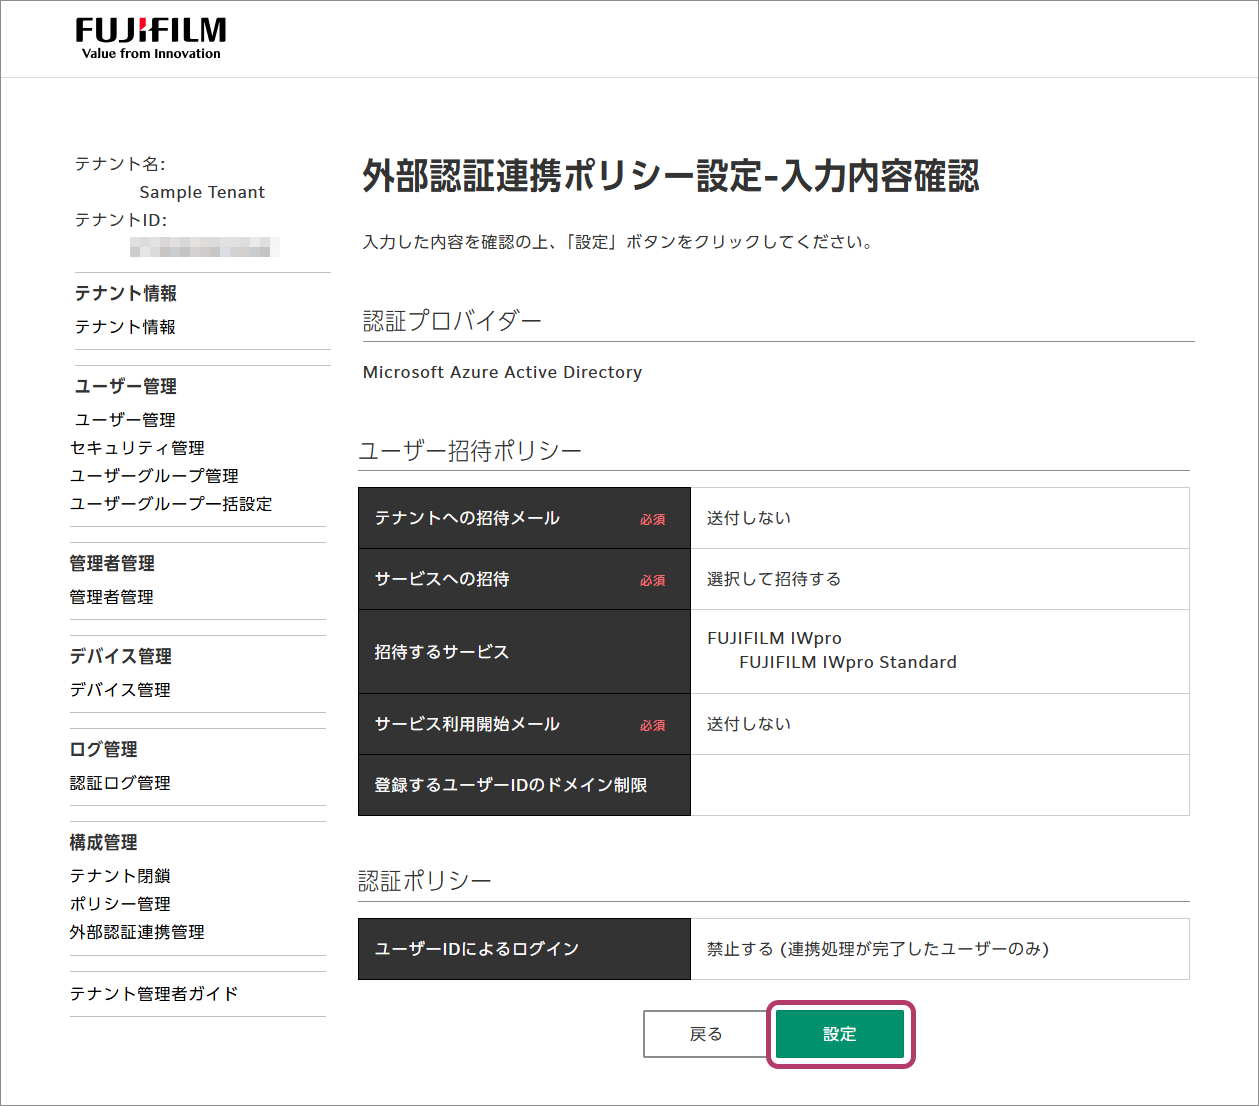
Task: Open ポリシー管理 page
Action: [x=120, y=904]
